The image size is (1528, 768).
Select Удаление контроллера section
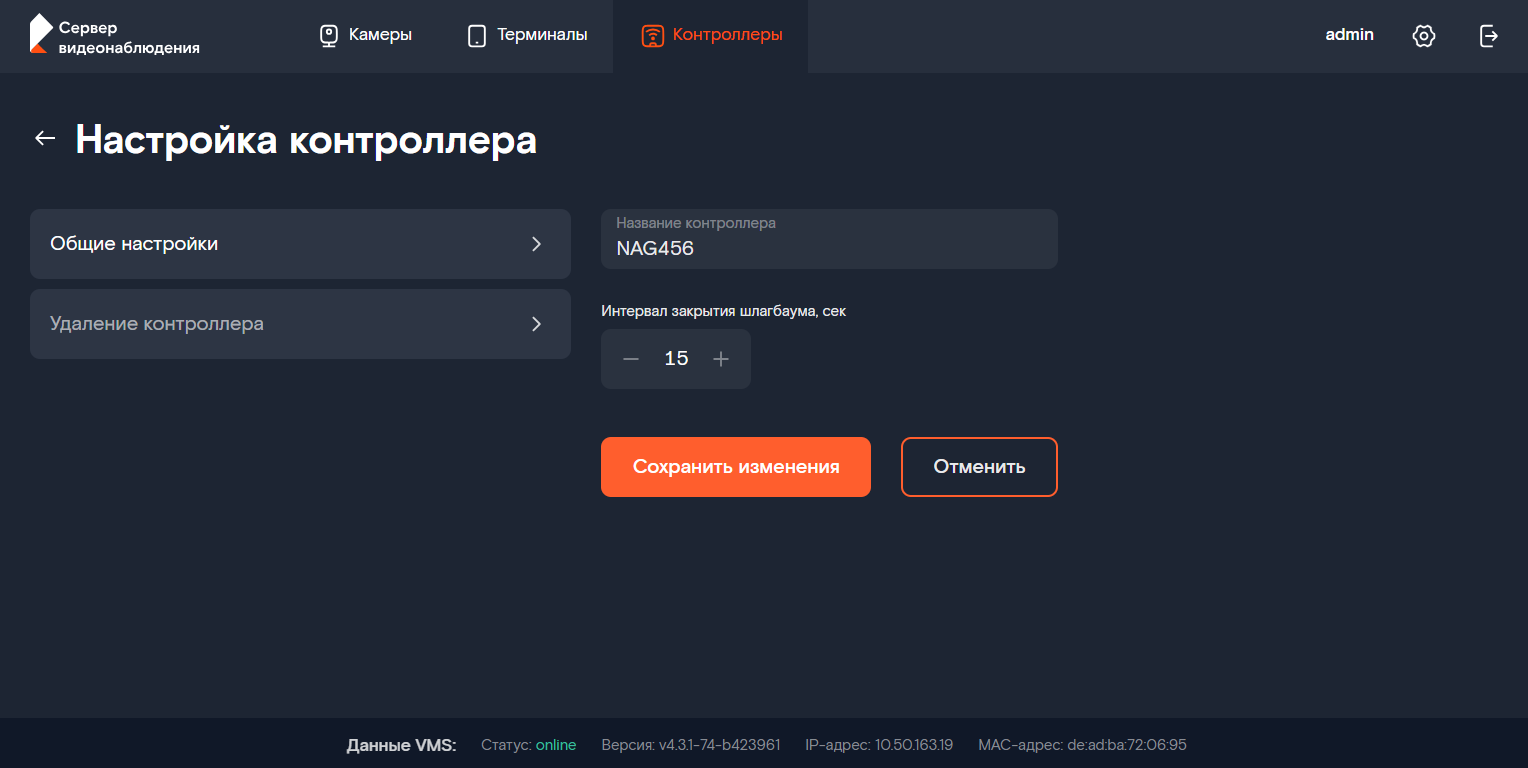pos(300,324)
